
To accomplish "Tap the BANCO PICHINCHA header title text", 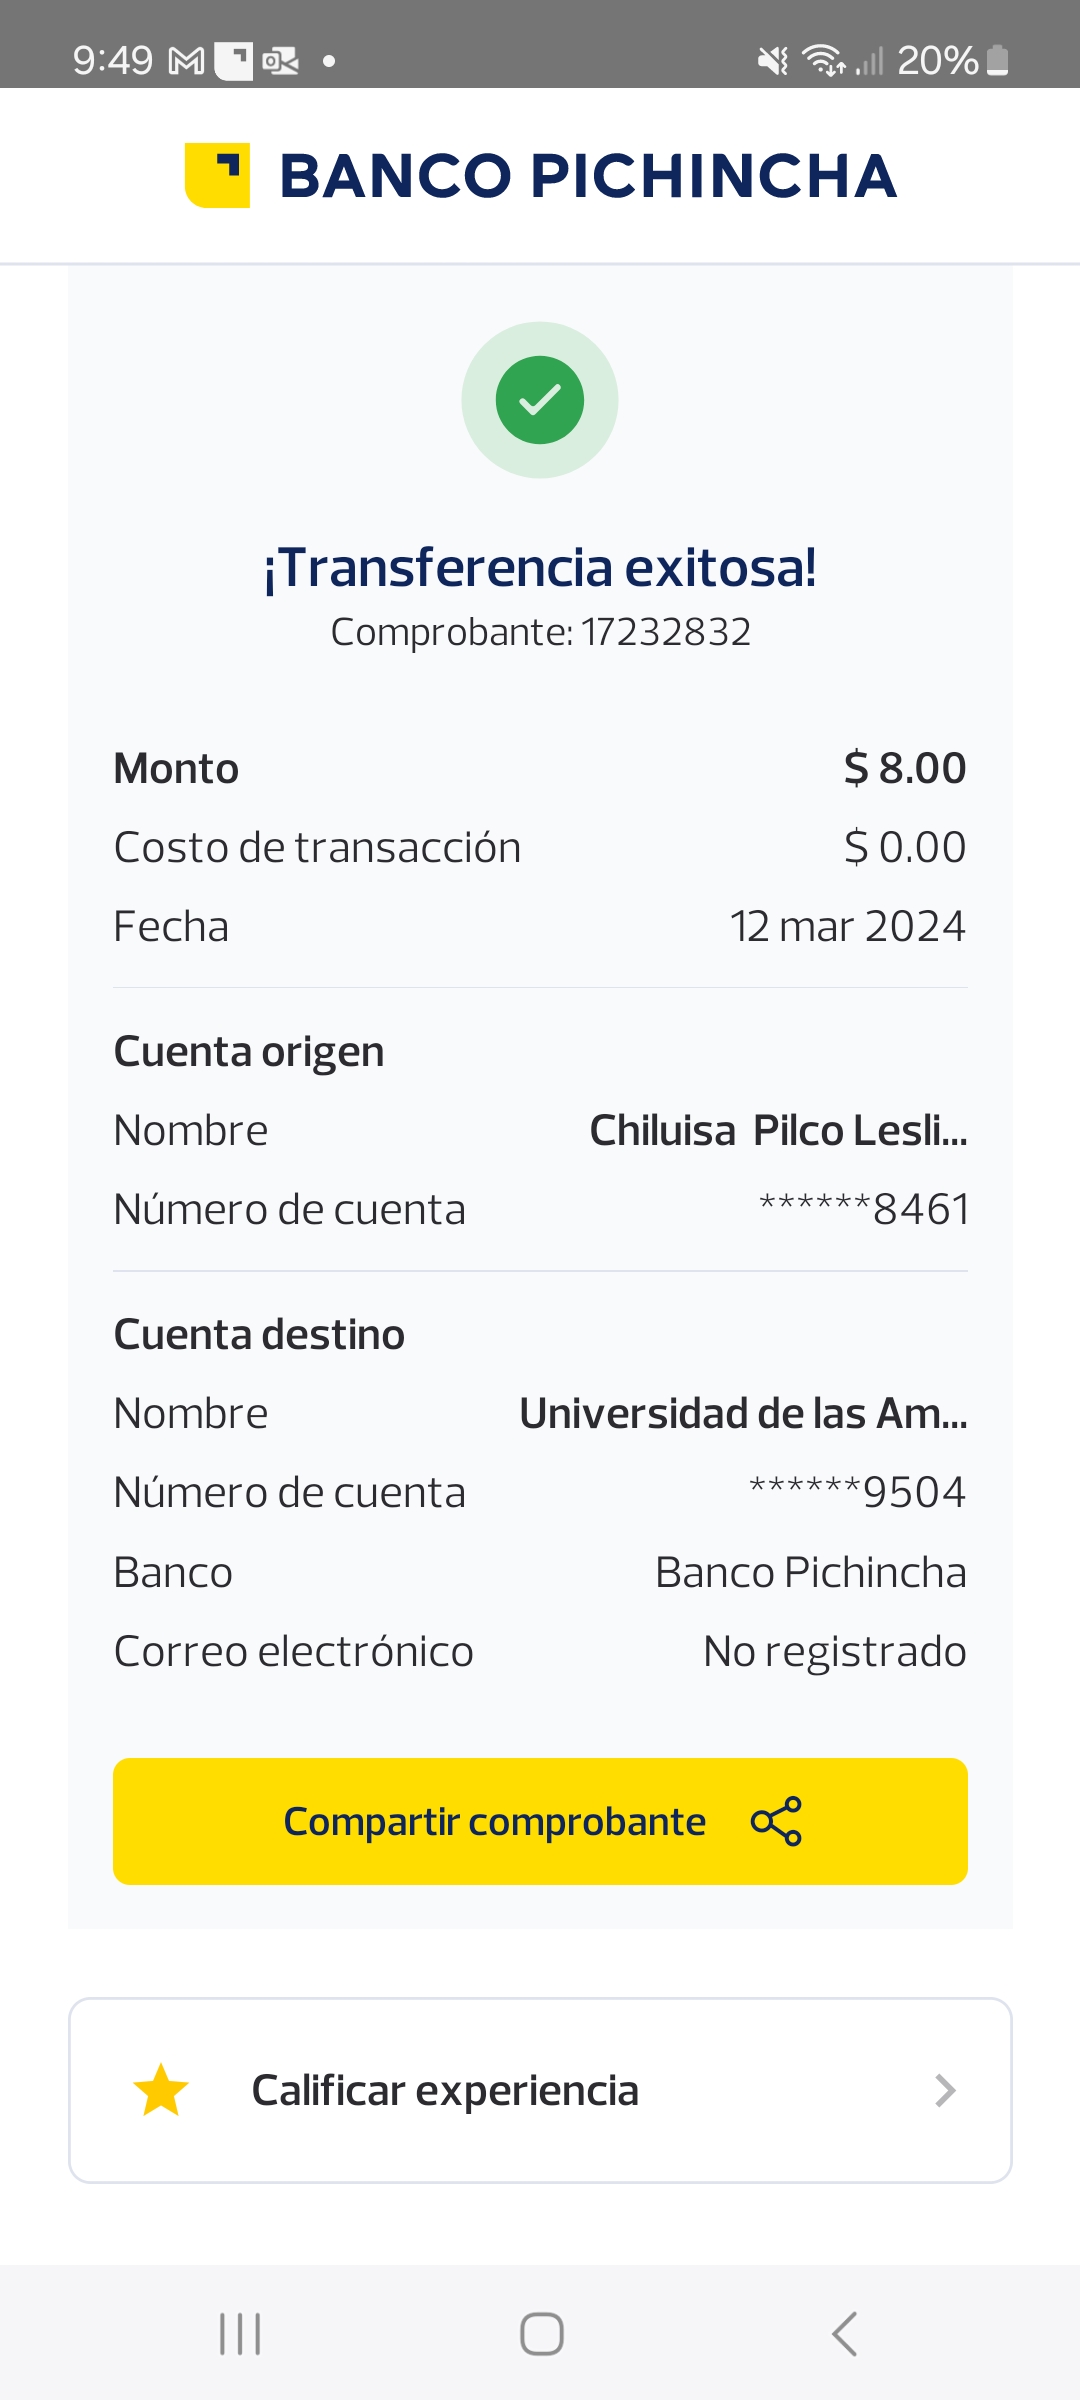I will click(588, 176).
